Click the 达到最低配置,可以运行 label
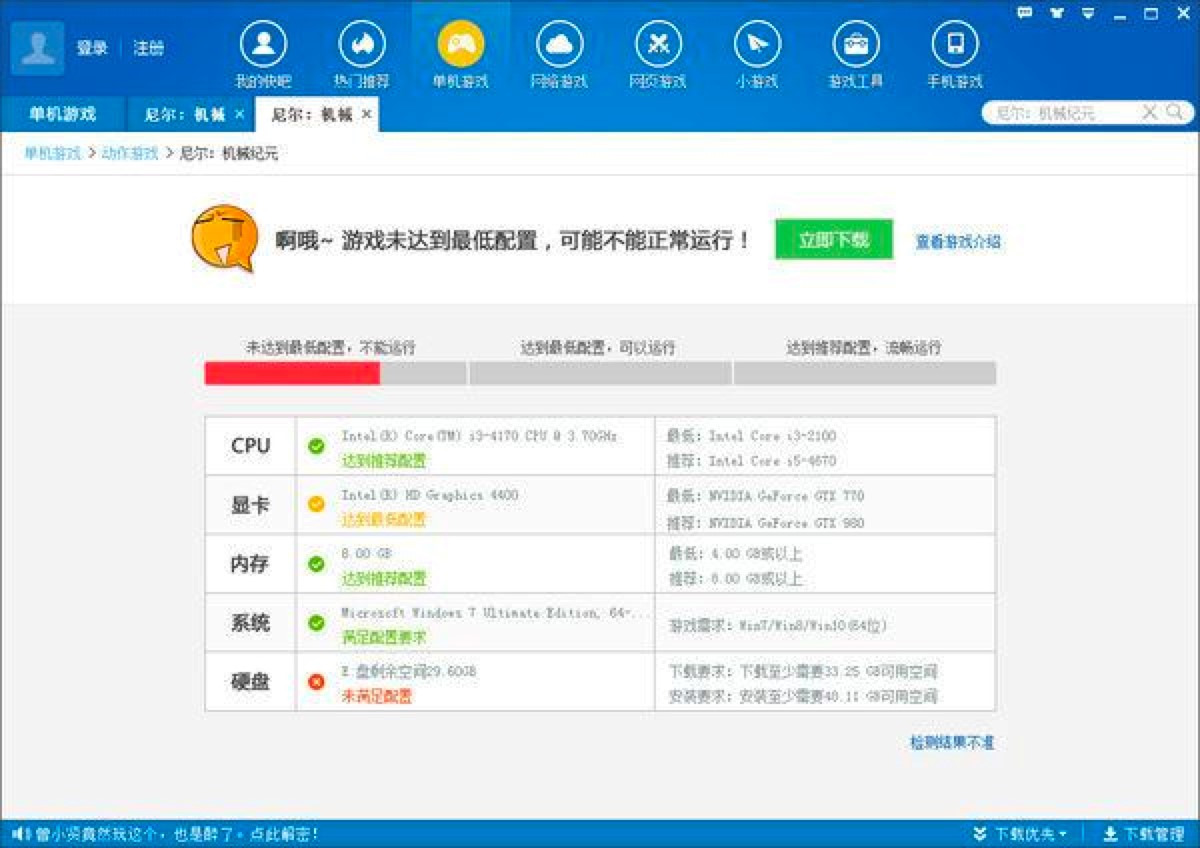1200x848 pixels. pyautogui.click(x=598, y=348)
